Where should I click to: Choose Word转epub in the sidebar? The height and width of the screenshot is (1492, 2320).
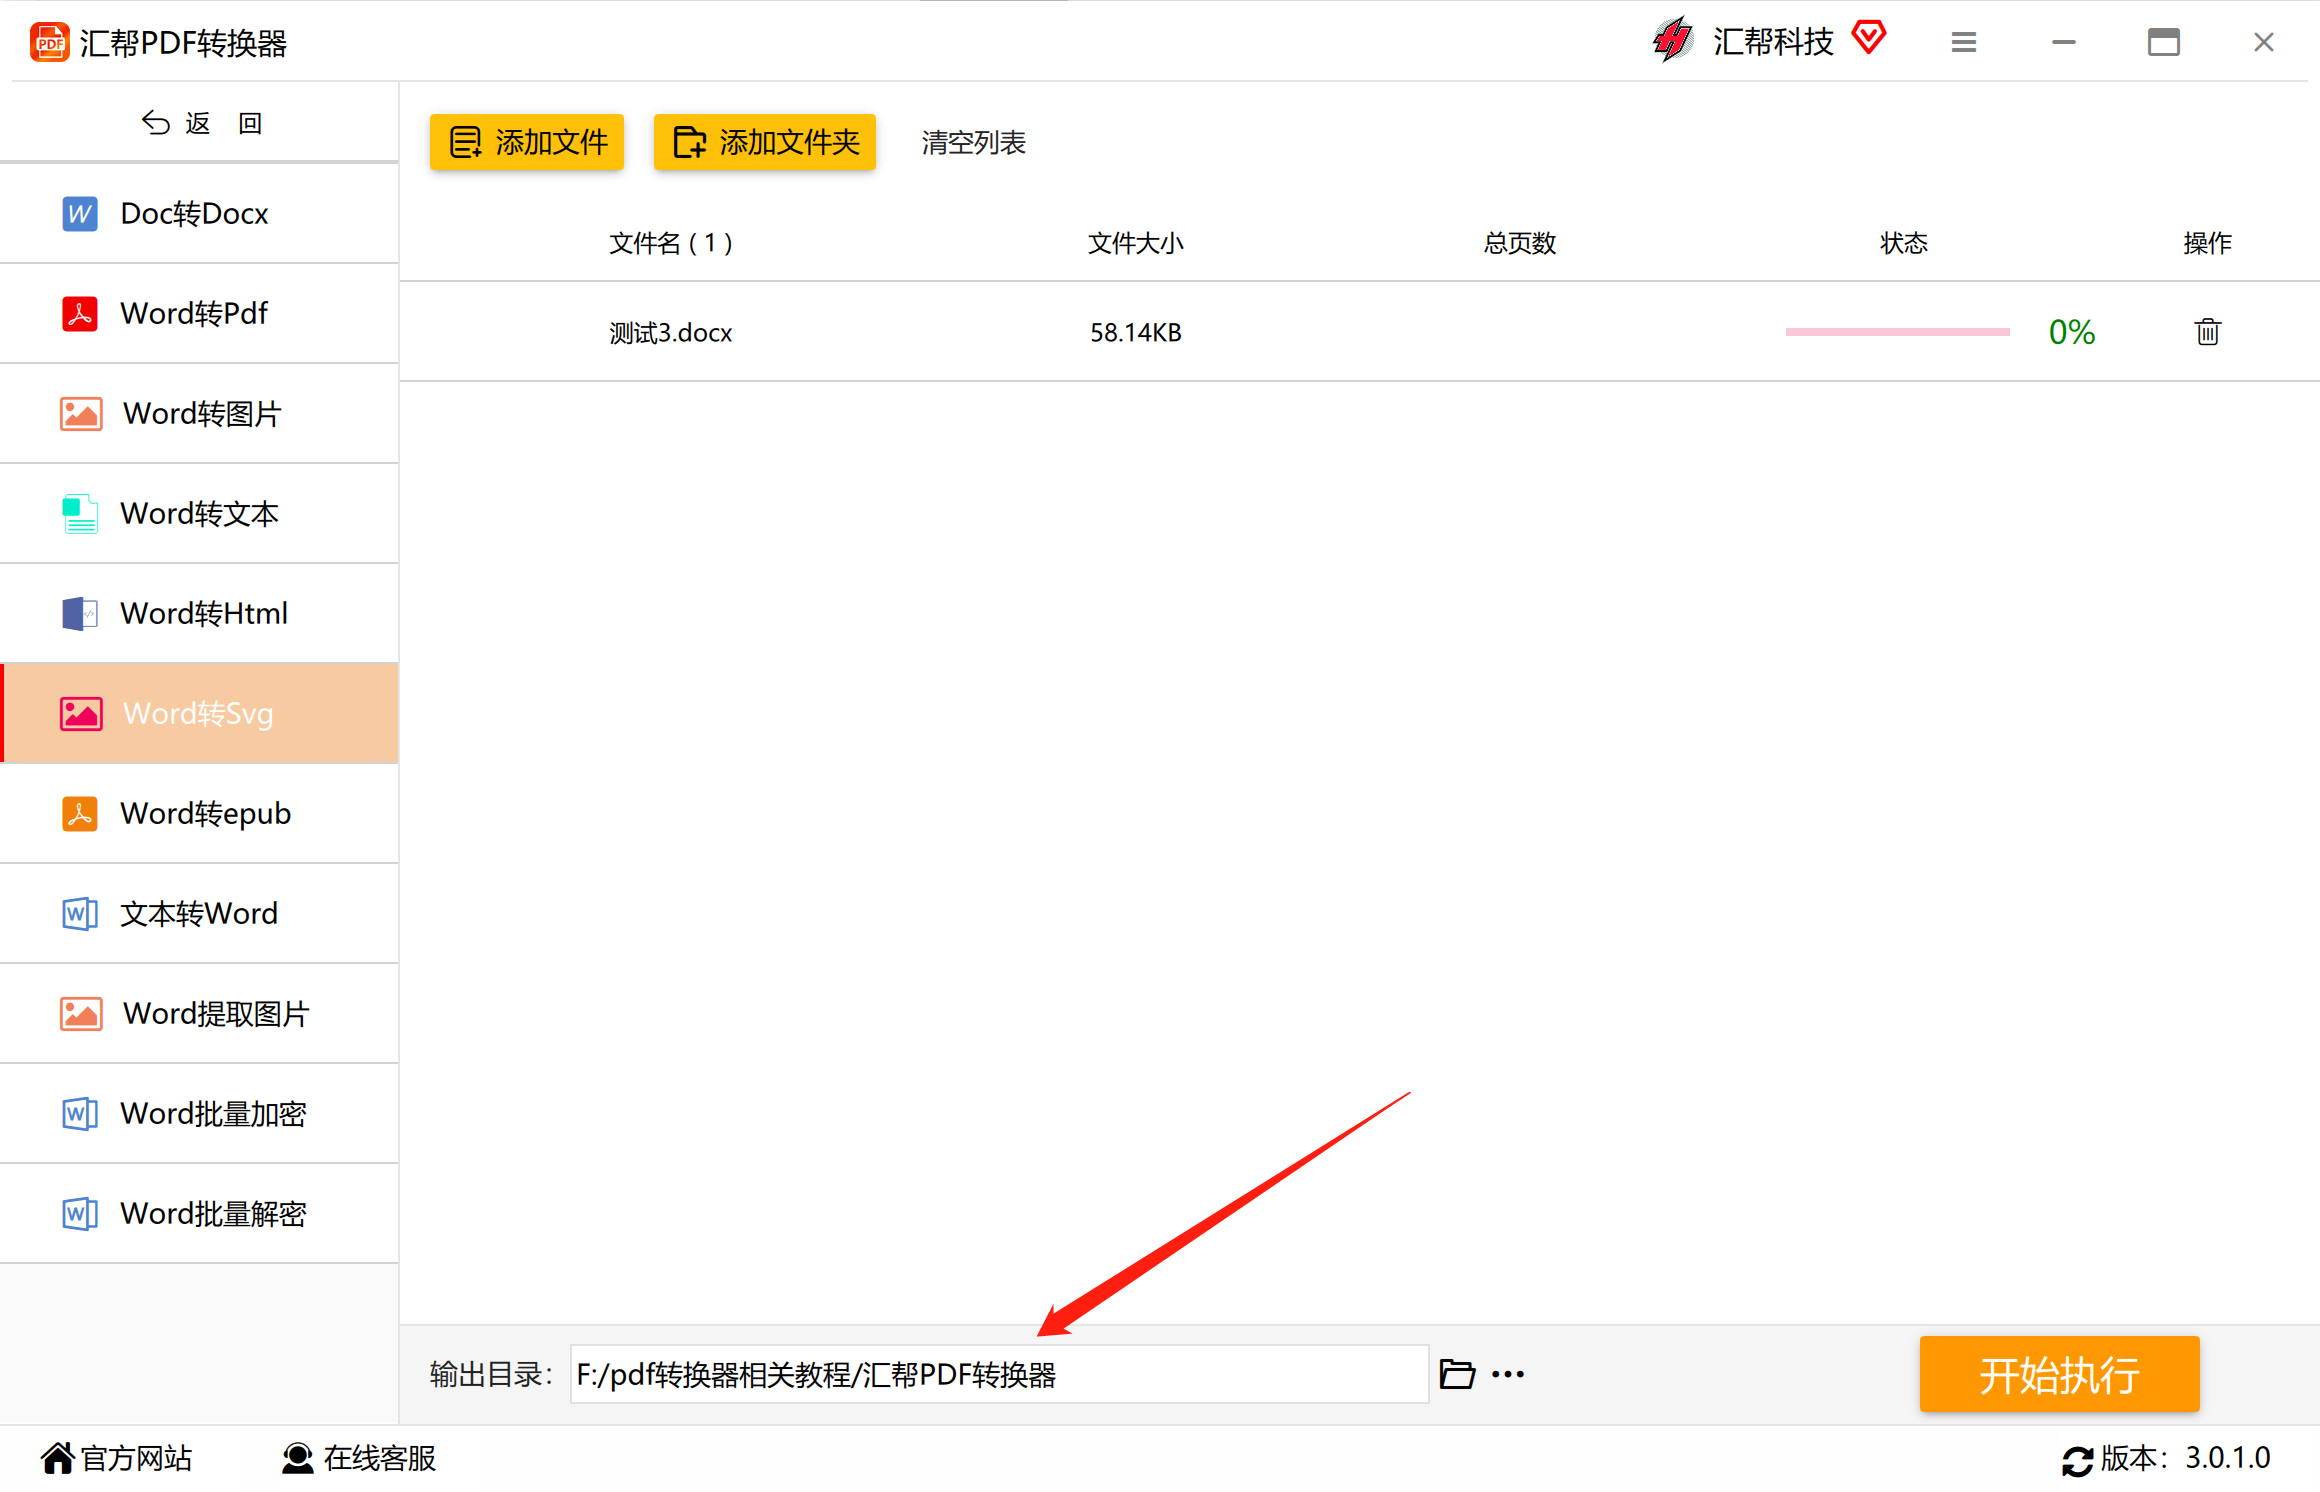(x=200, y=814)
